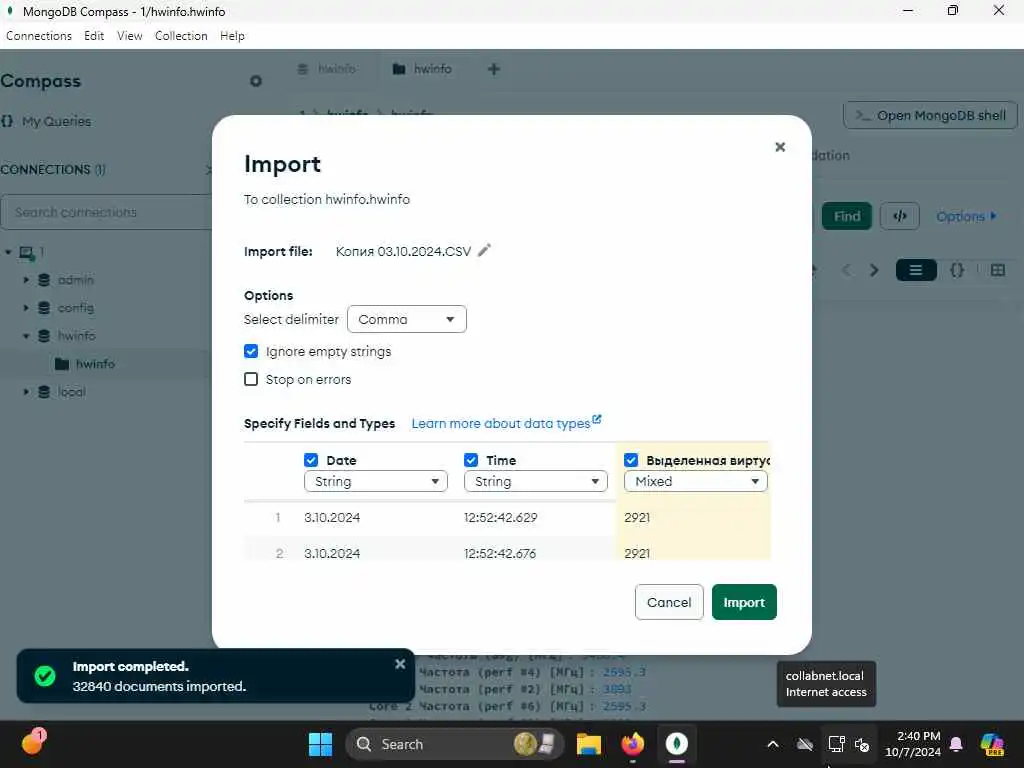
Task: Click the Search connections field
Action: tap(106, 212)
